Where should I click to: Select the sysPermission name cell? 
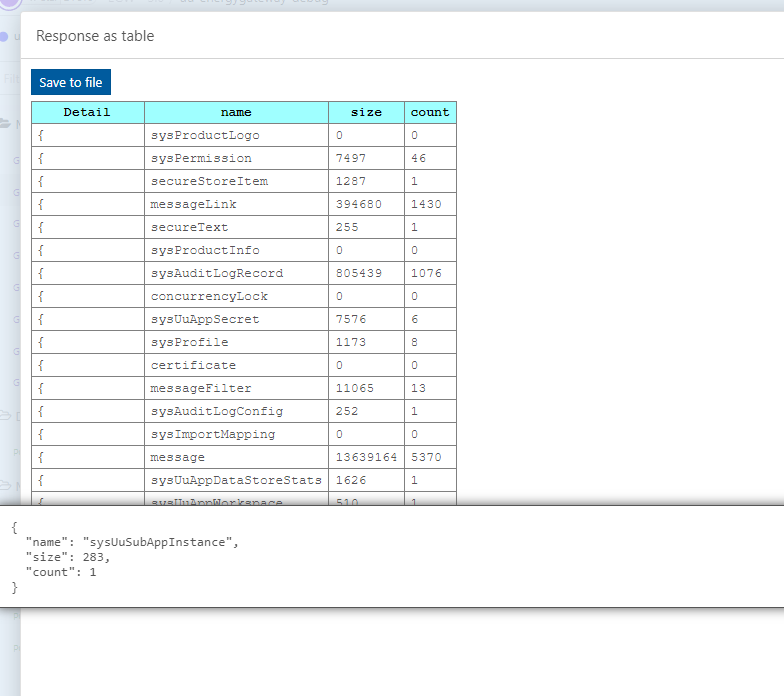(x=236, y=158)
